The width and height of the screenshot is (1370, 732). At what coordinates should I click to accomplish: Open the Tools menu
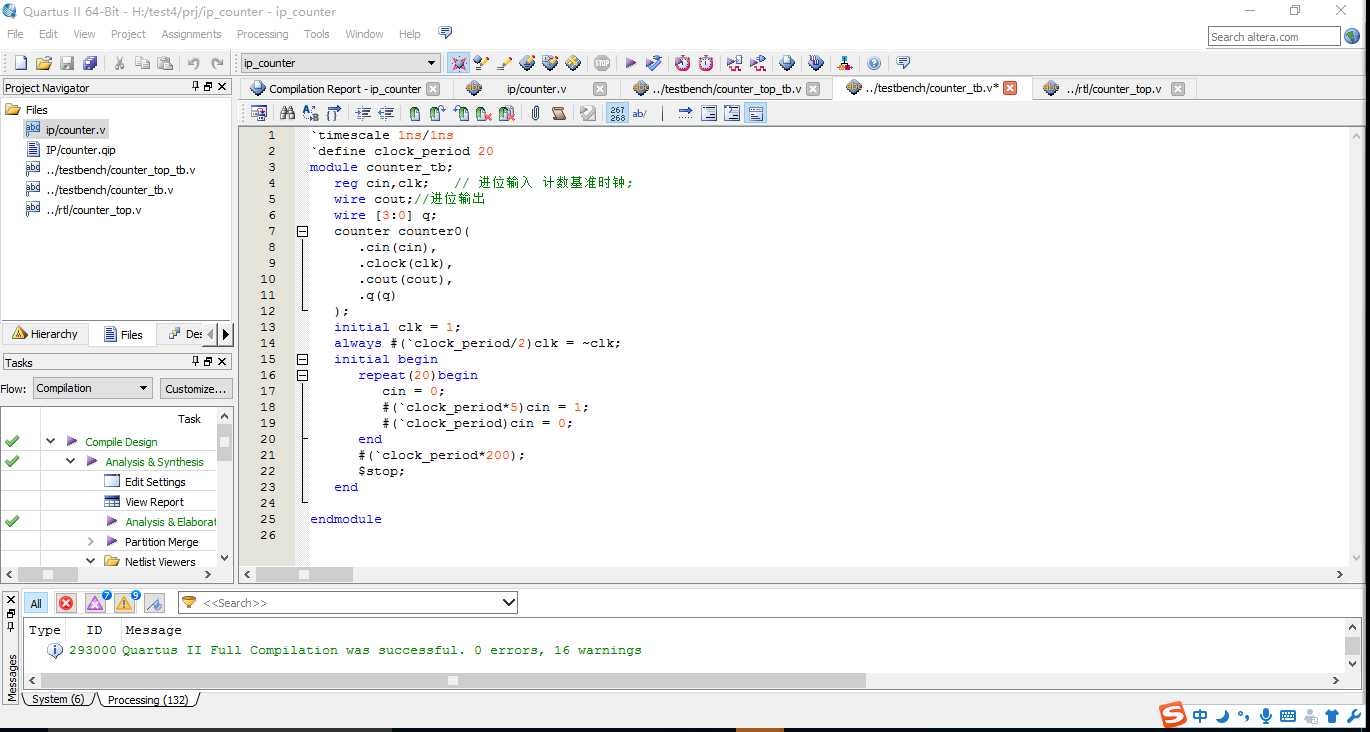[316, 34]
